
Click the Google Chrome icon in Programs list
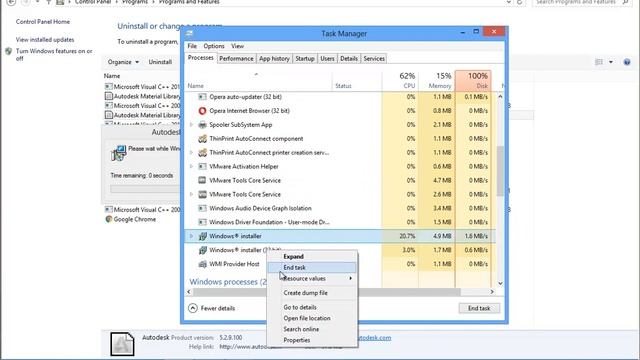109,219
